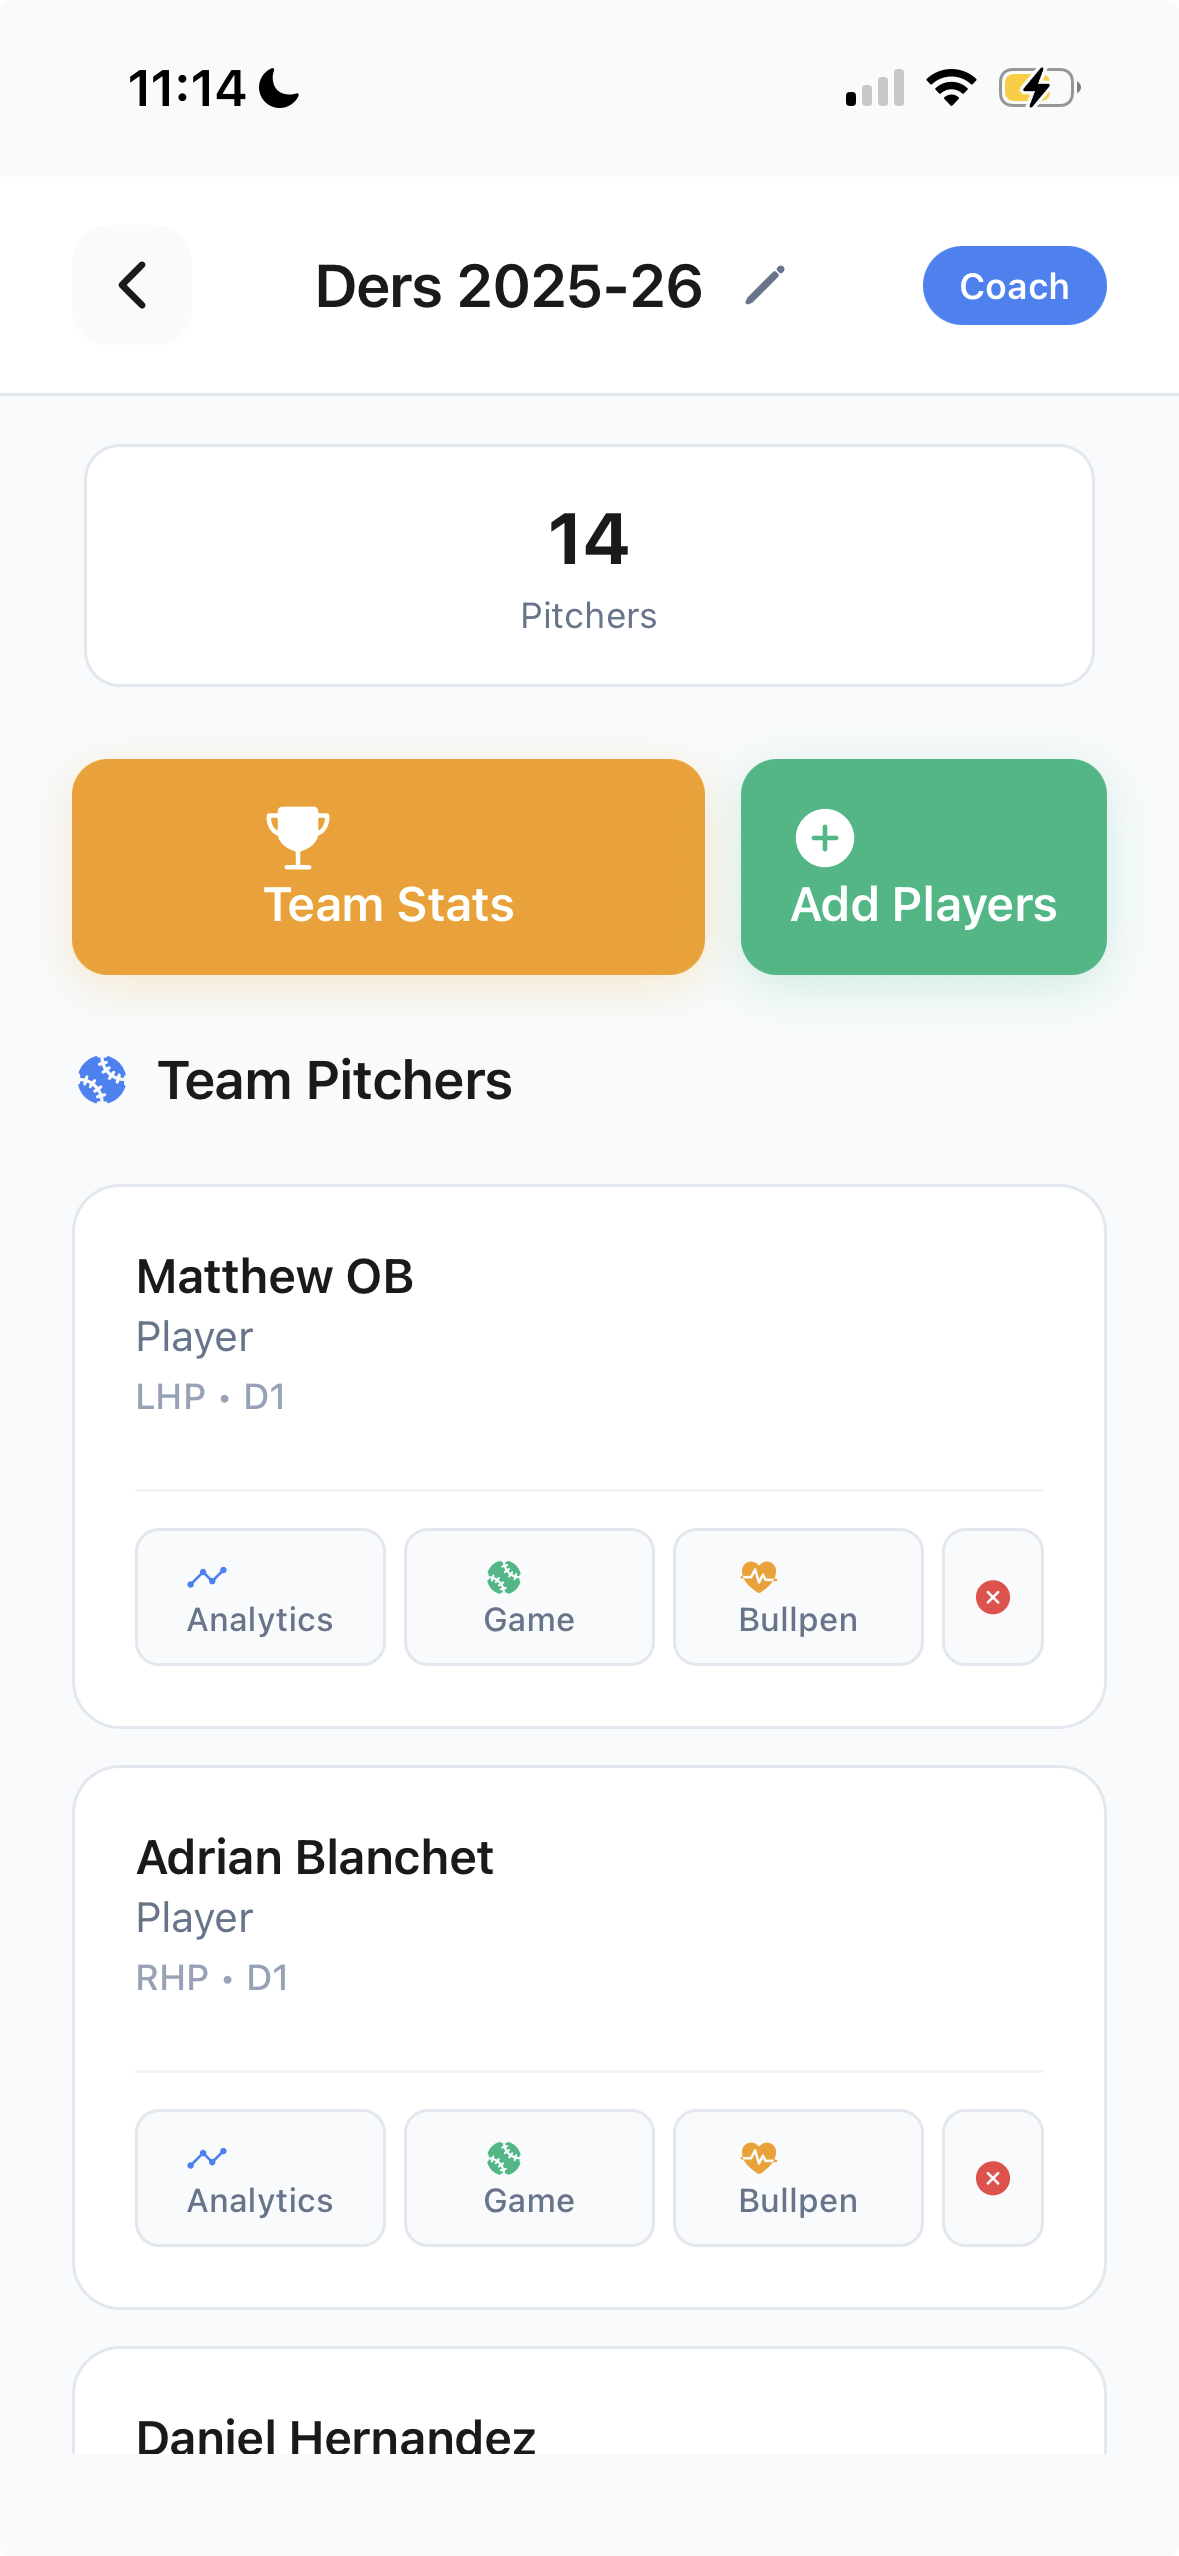This screenshot has width=1179, height=2556.
Task: Select the baseball icon next to Team Pitchers
Action: (101, 1079)
